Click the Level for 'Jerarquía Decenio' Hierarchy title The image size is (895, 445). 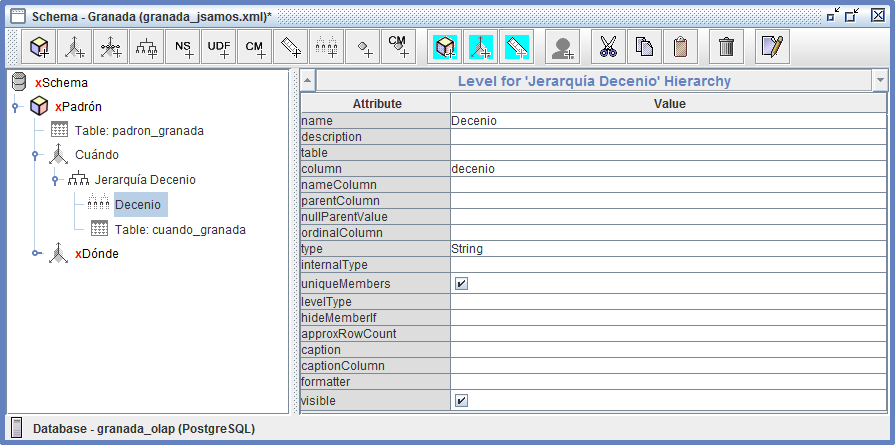594,81
